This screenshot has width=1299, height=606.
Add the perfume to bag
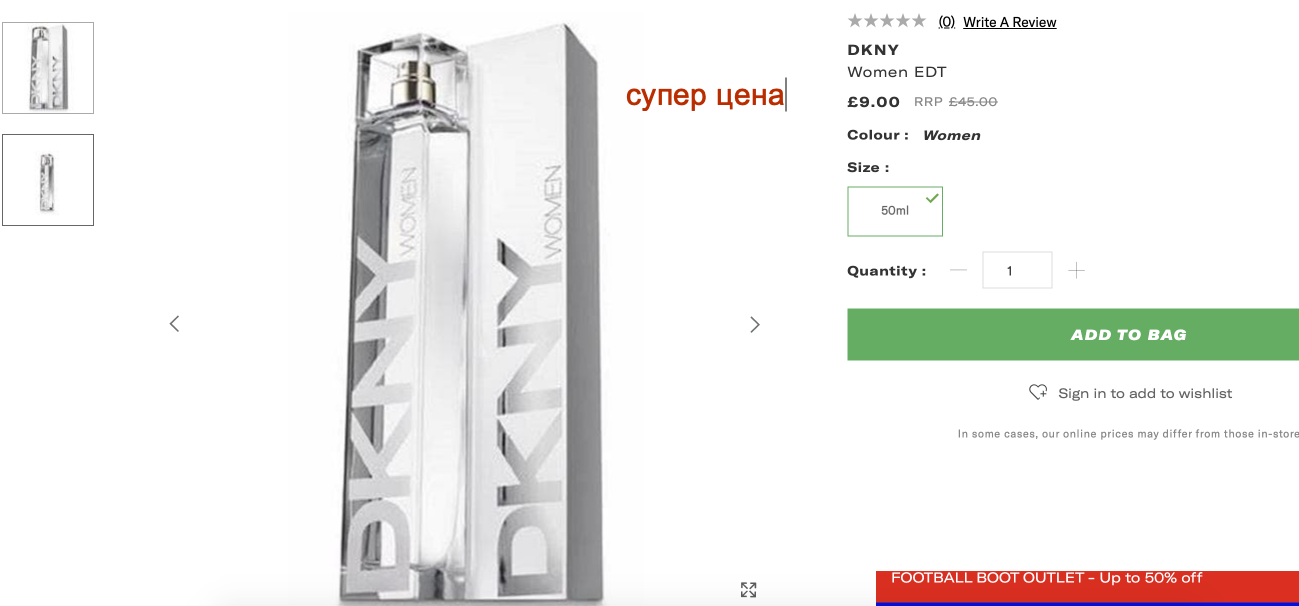[1073, 334]
